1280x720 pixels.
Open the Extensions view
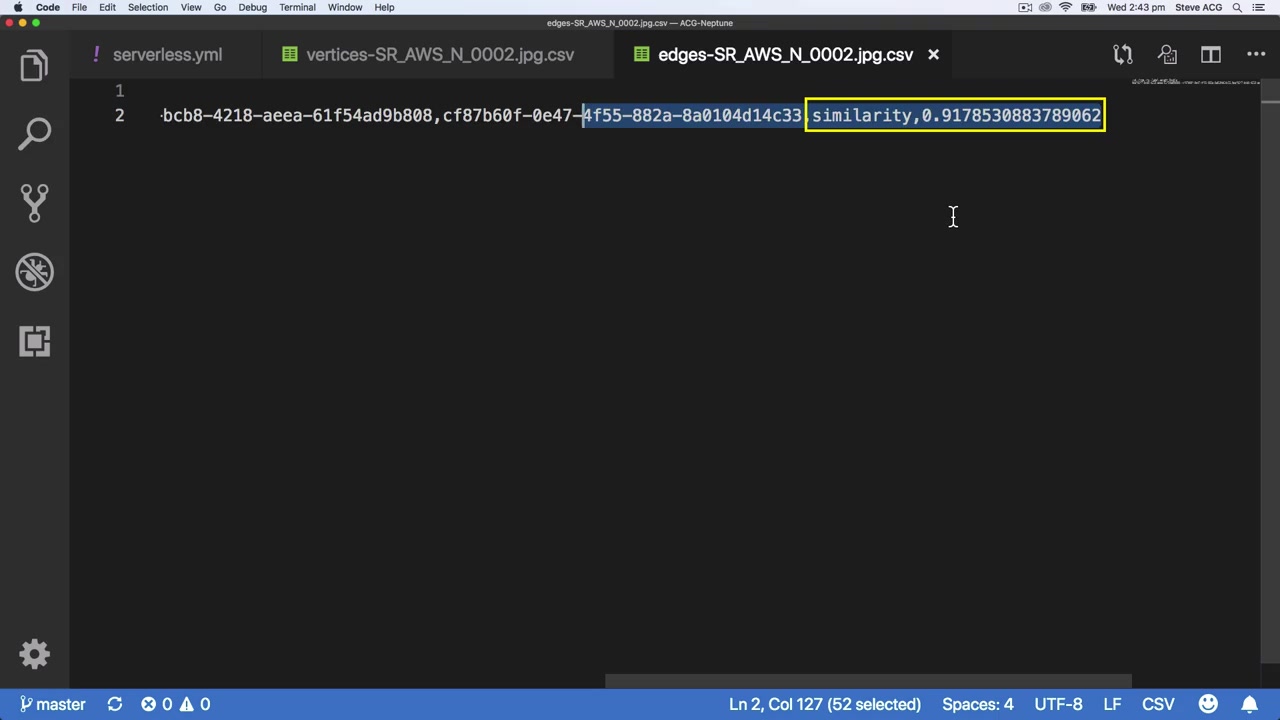tap(34, 341)
